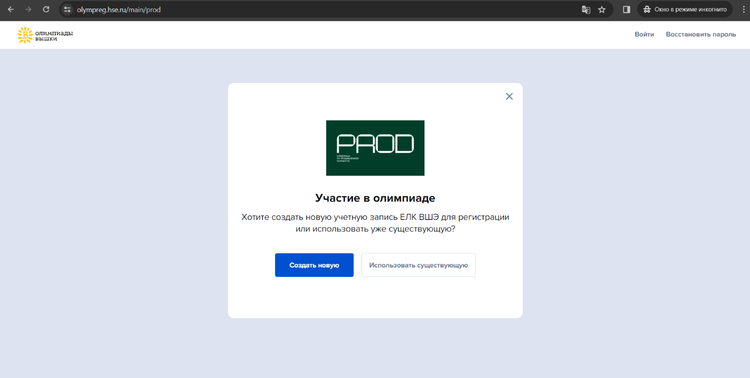The image size is (750, 378).
Task: Close the dialog with the X icon
Action: tap(509, 96)
